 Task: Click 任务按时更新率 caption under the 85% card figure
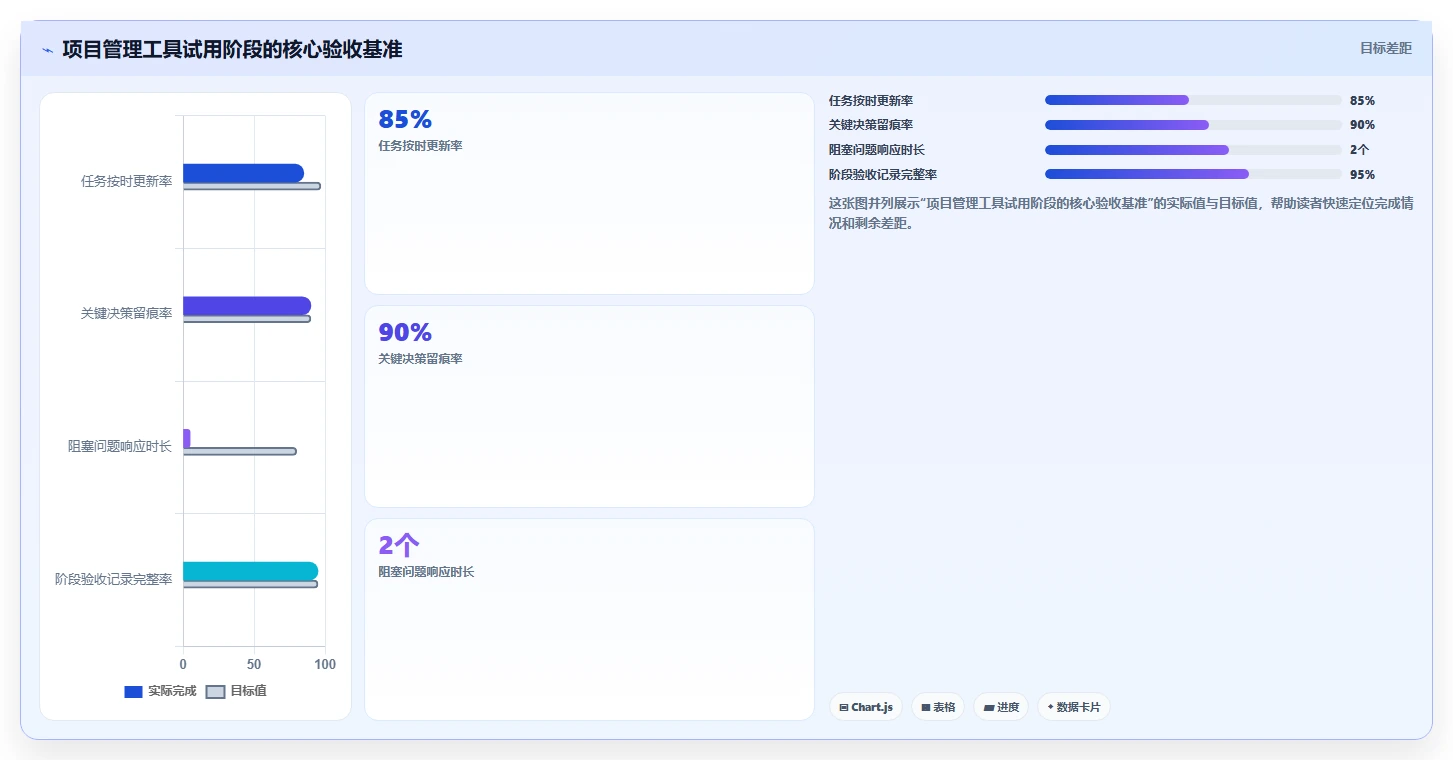tap(420, 146)
